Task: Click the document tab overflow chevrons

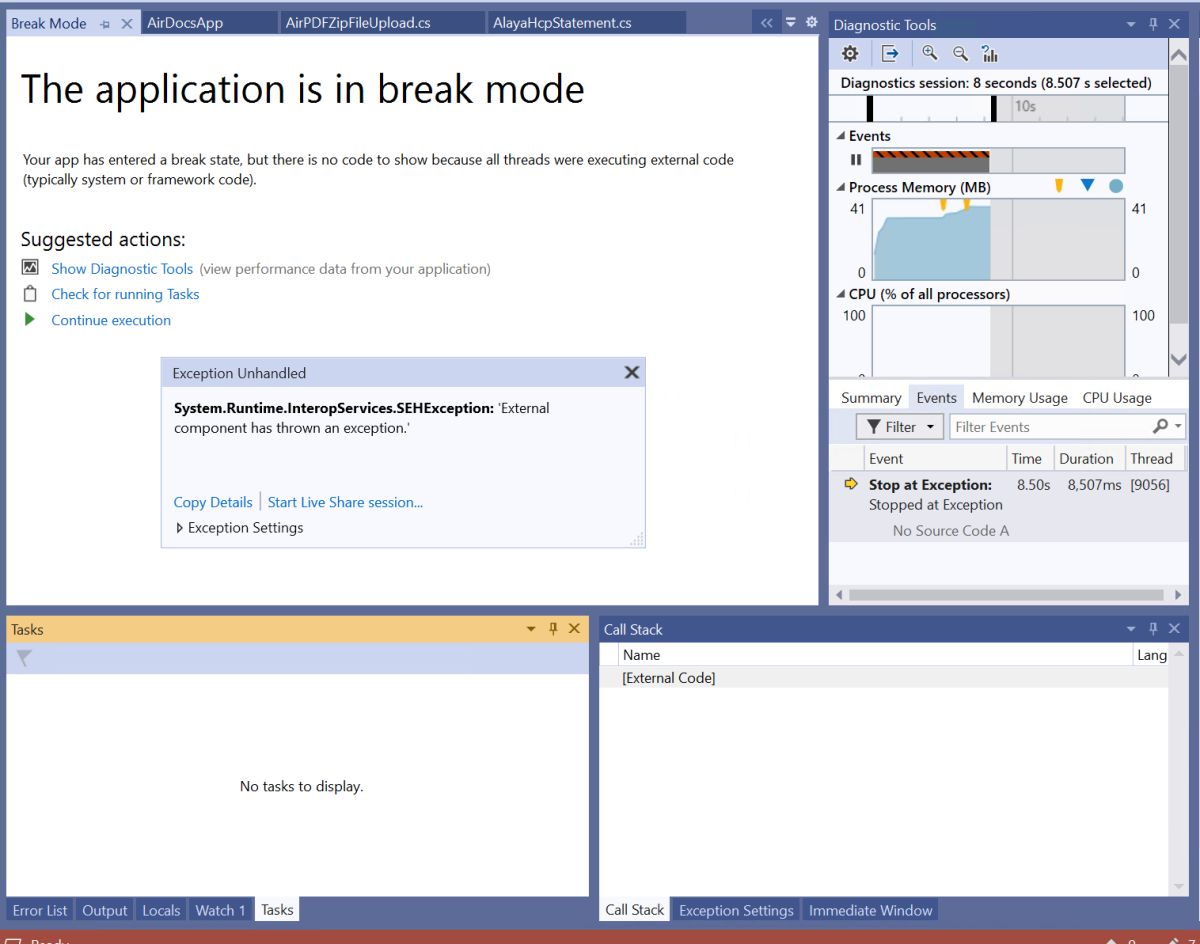Action: coord(767,22)
